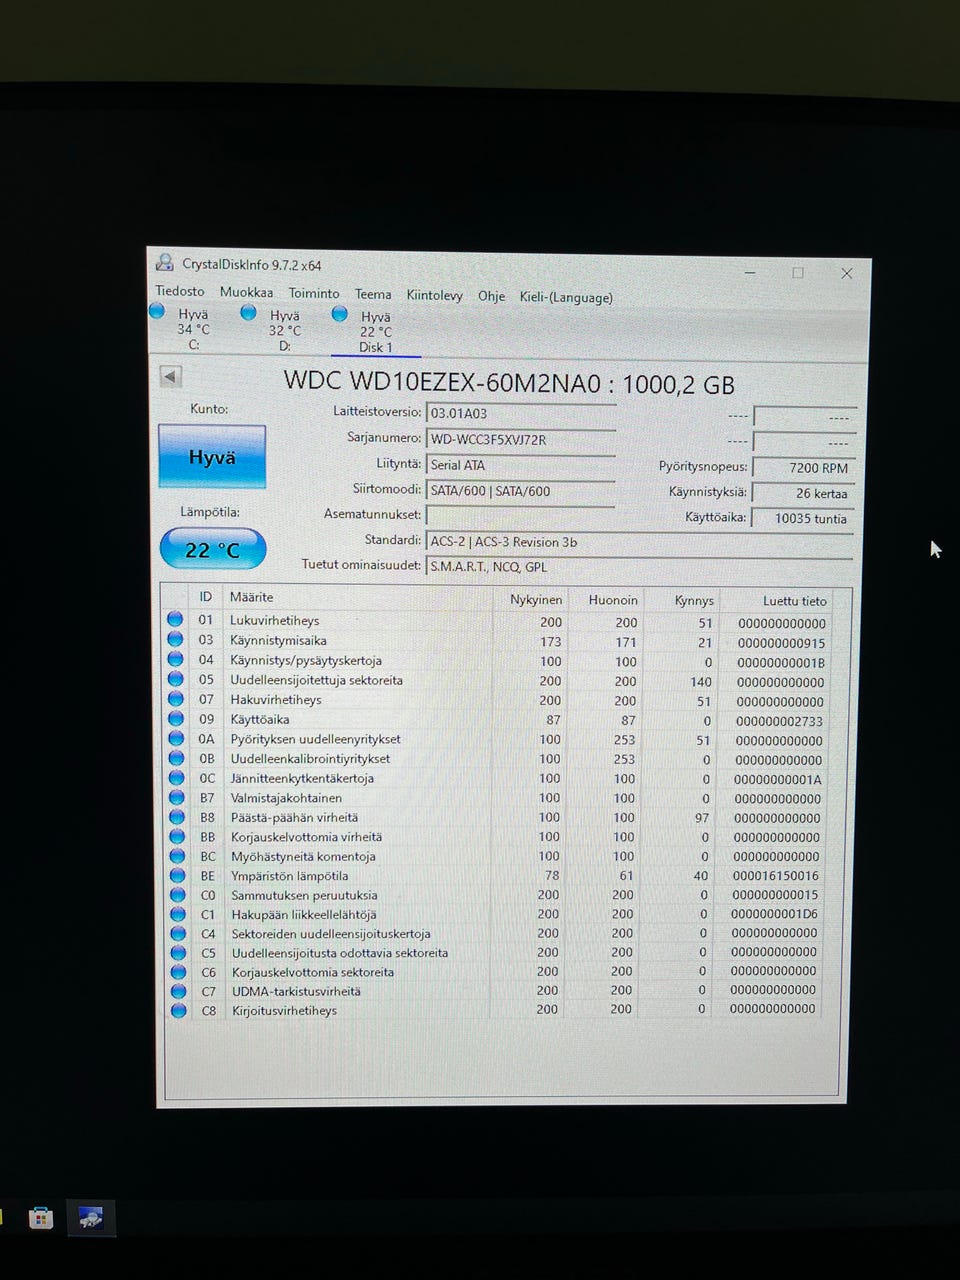Click the Sarjanumero serial number field
Image resolution: width=960 pixels, height=1280 pixels.
[x=520, y=439]
